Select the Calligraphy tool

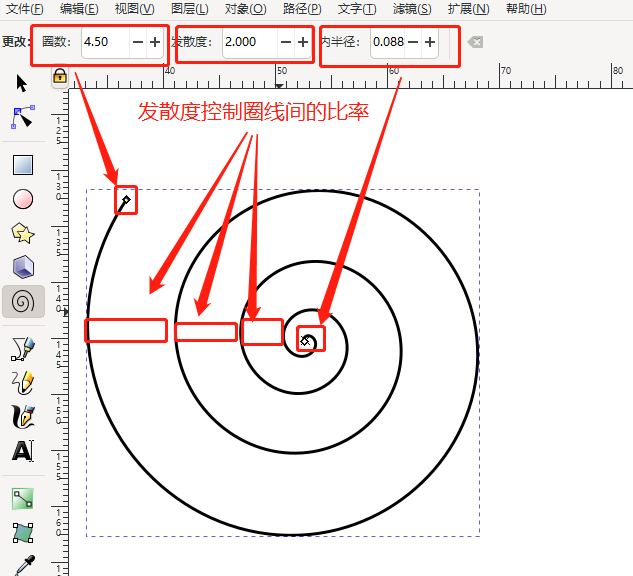[x=23, y=417]
